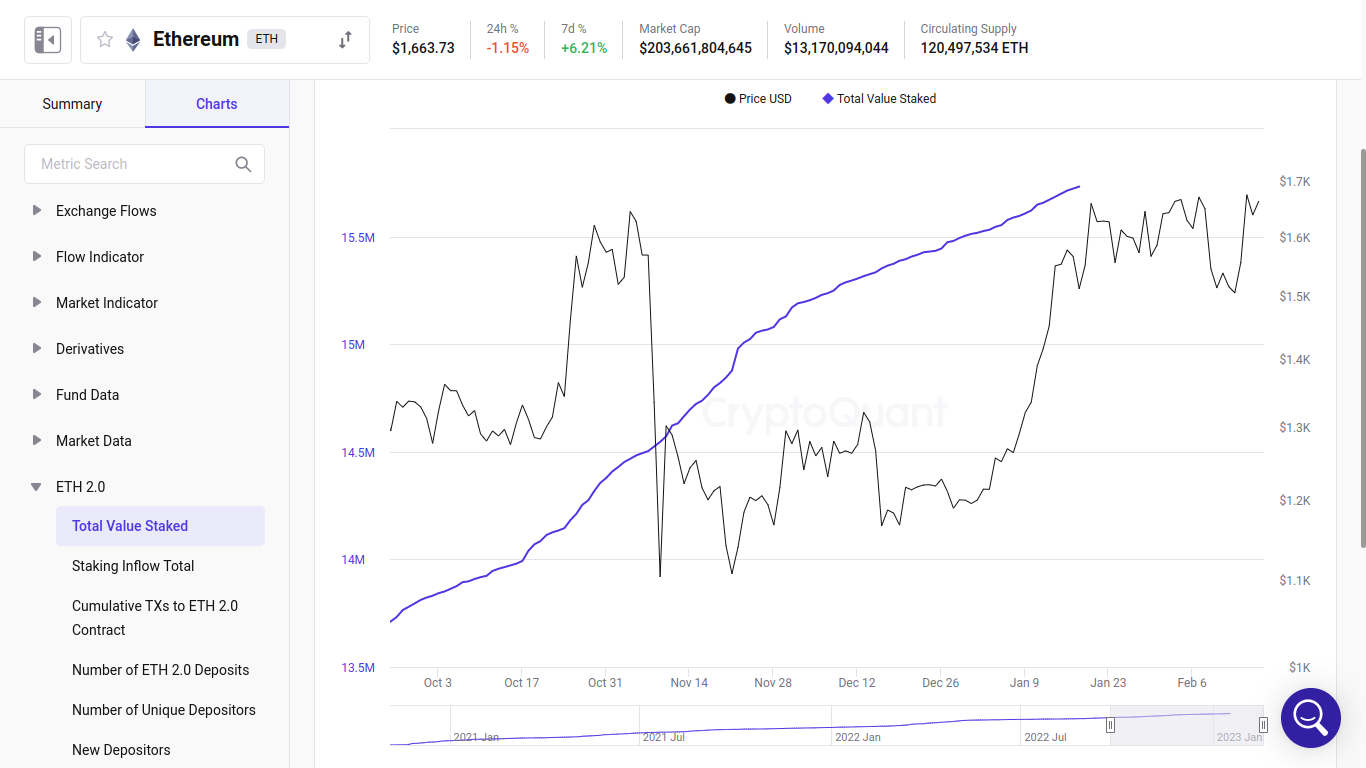The height and width of the screenshot is (768, 1366).
Task: Select Total Value Staked in sidebar
Action: pyautogui.click(x=130, y=526)
